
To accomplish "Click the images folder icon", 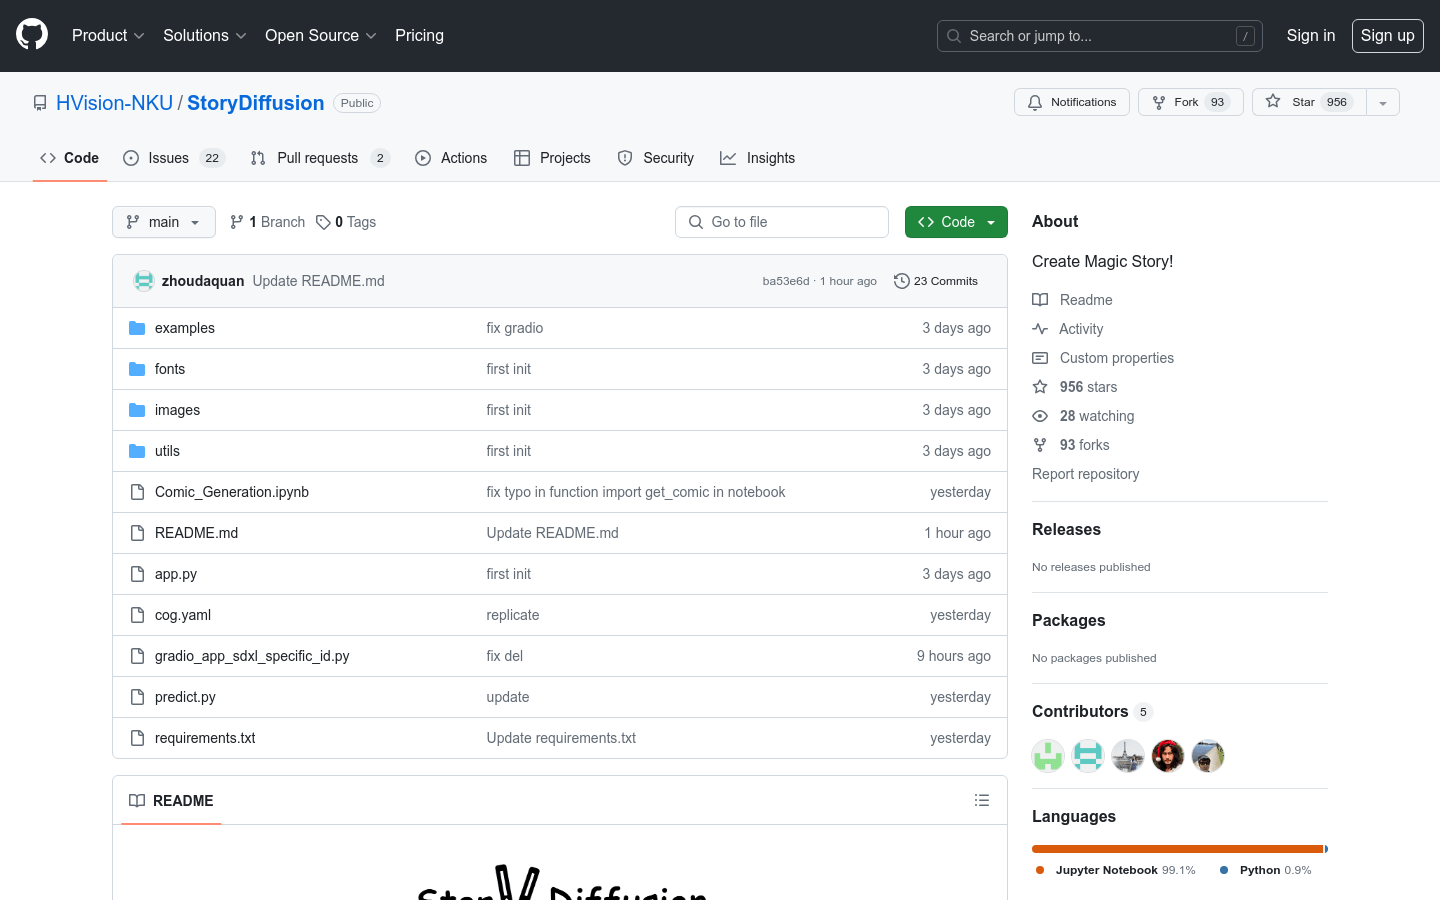I will tap(137, 410).
